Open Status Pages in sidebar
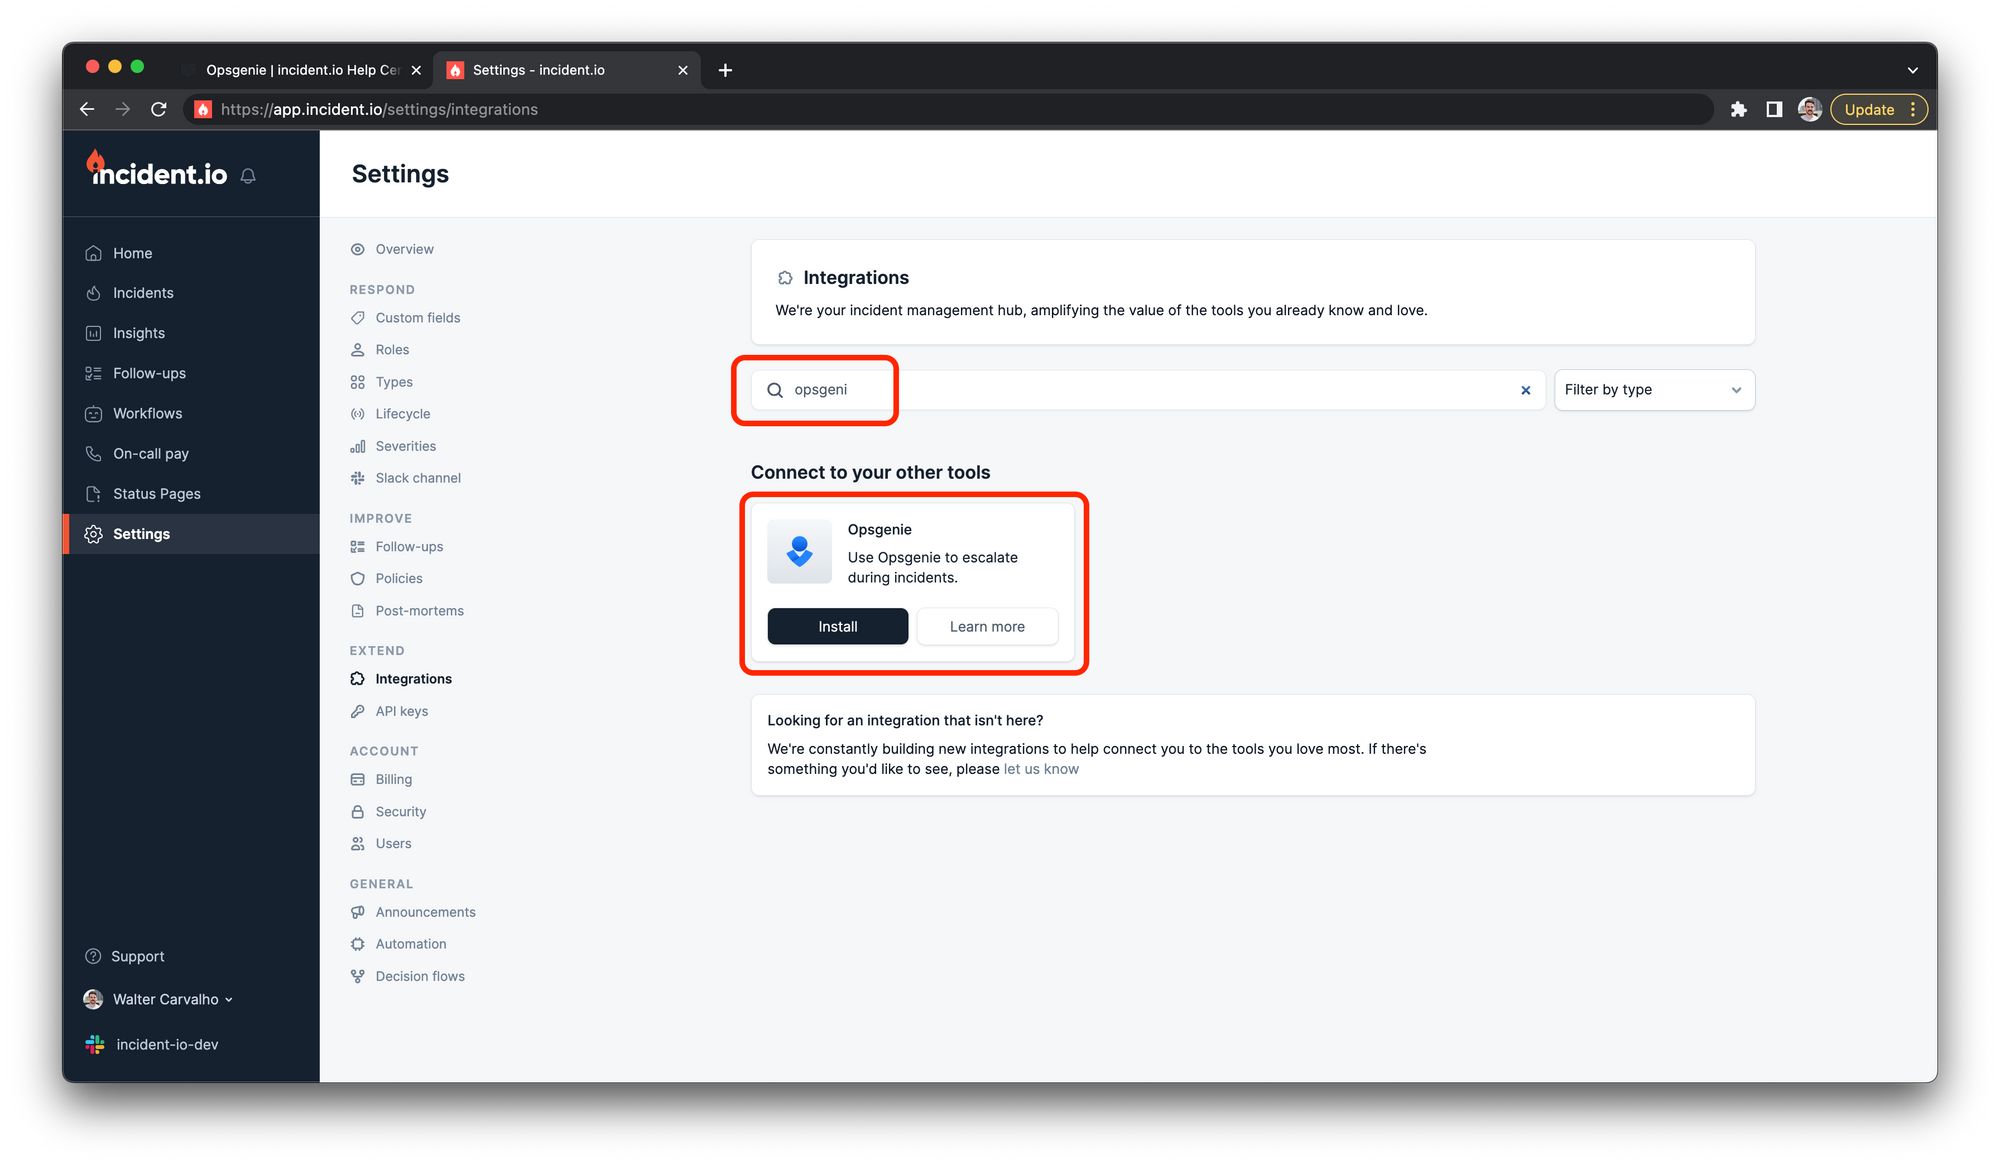Image resolution: width=2000 pixels, height=1165 pixels. tap(156, 494)
